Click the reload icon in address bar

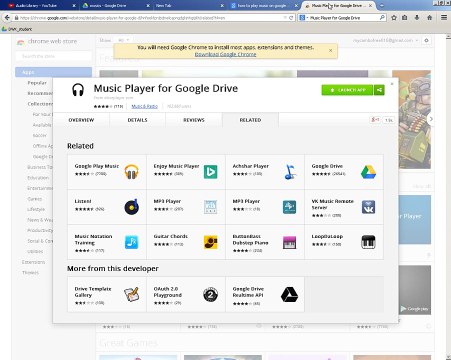pyautogui.click(x=291, y=18)
